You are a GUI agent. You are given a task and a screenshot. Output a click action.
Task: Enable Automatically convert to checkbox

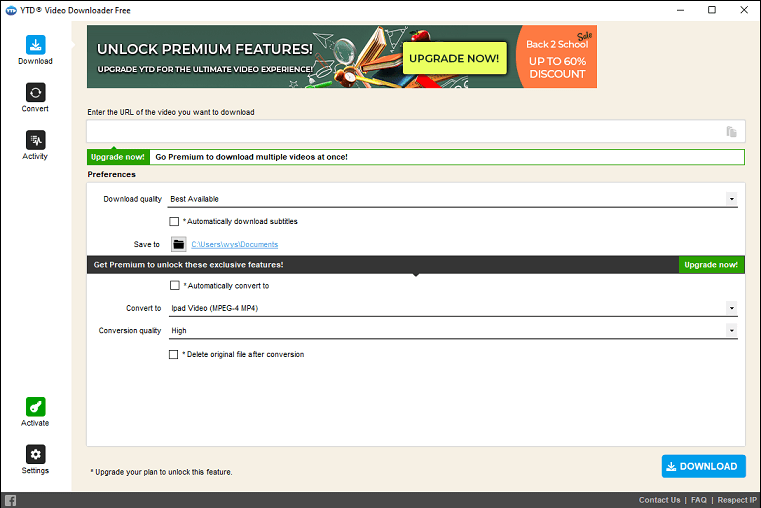click(175, 285)
